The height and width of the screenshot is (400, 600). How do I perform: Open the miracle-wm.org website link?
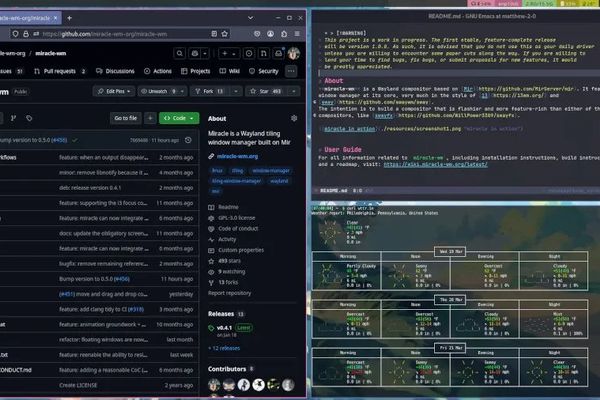[237, 156]
